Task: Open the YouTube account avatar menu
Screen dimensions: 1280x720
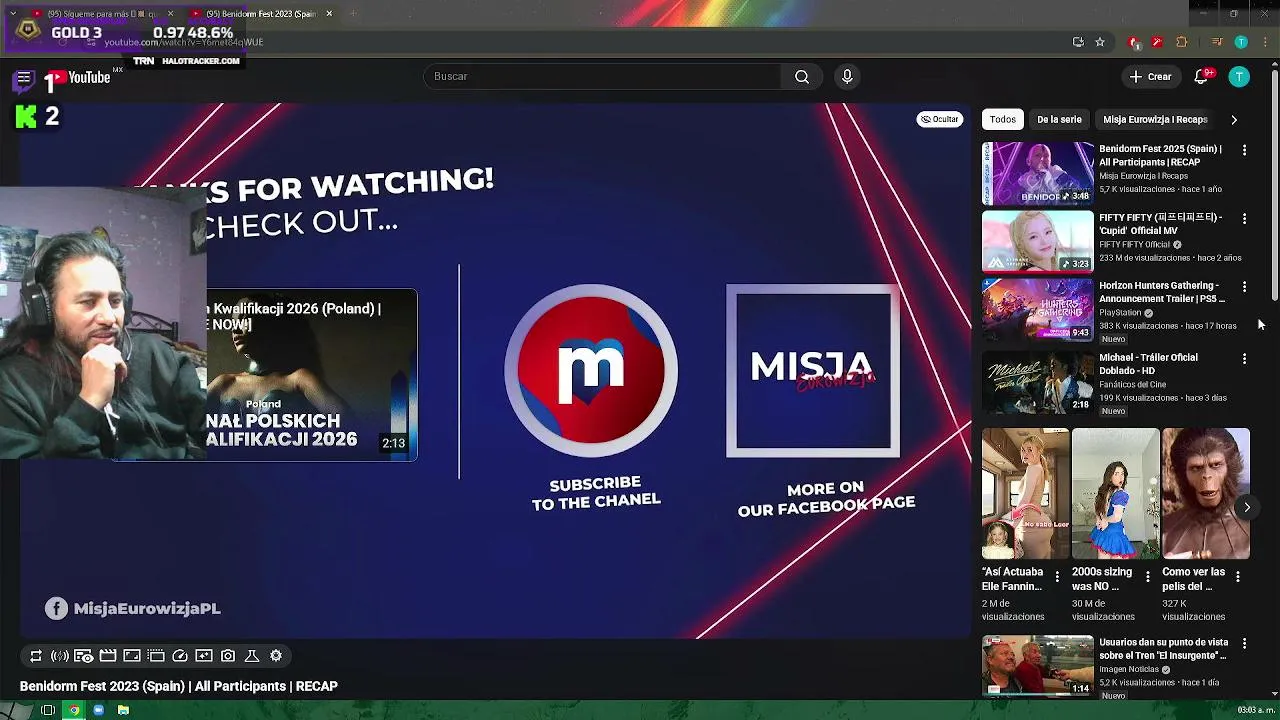Action: tap(1239, 77)
